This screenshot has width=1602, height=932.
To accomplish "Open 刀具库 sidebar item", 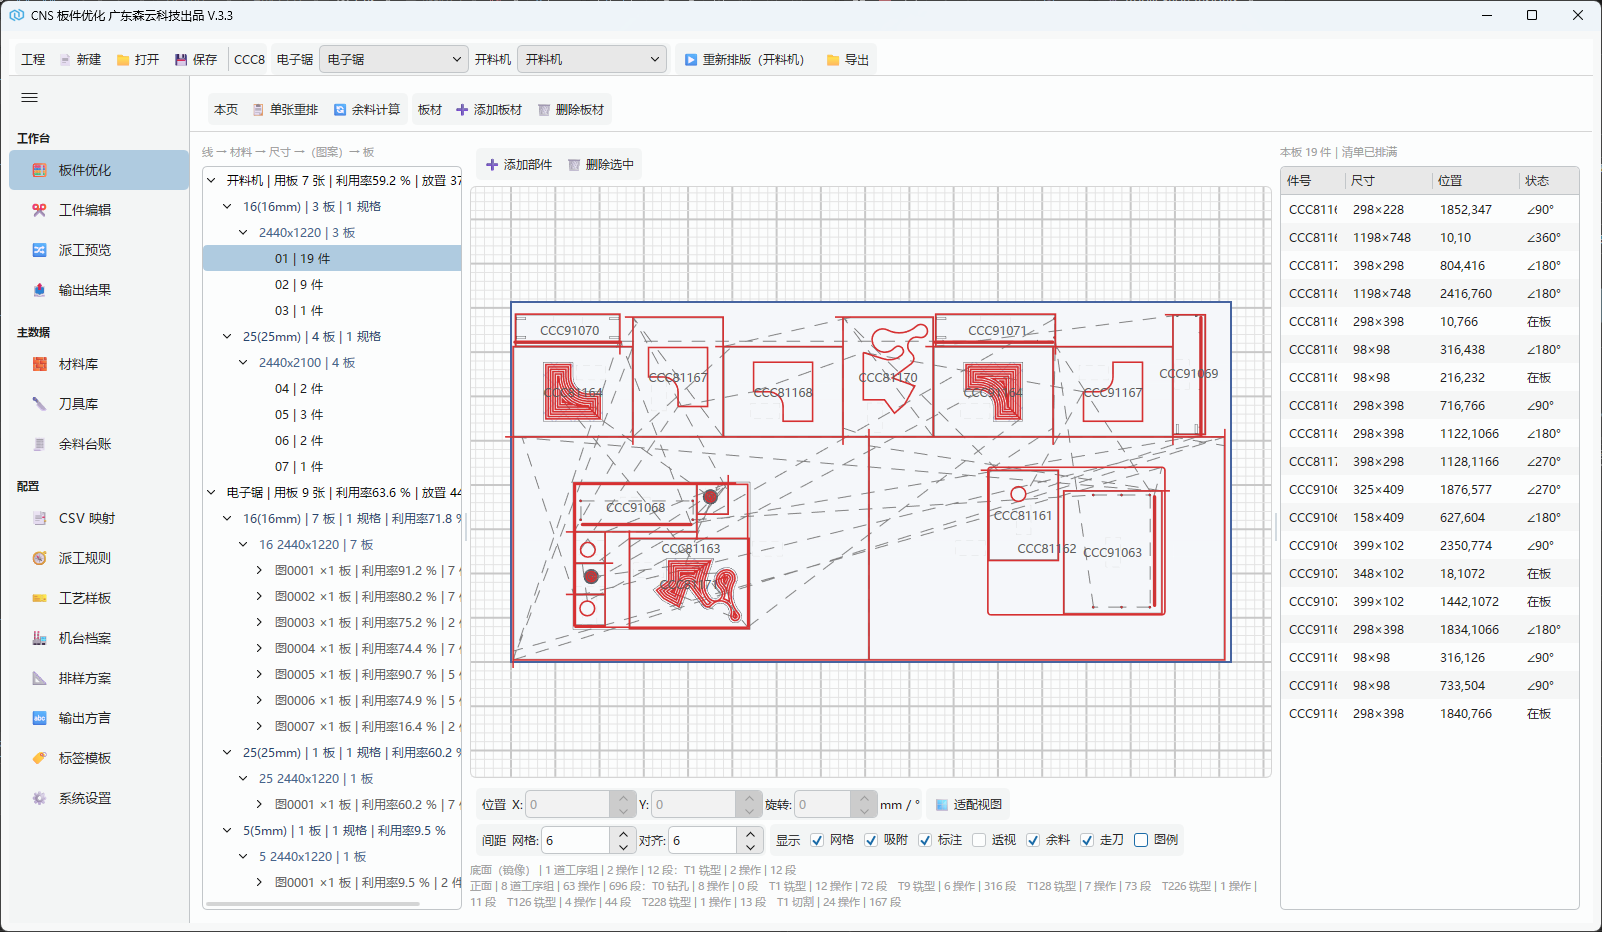I will [x=99, y=404].
